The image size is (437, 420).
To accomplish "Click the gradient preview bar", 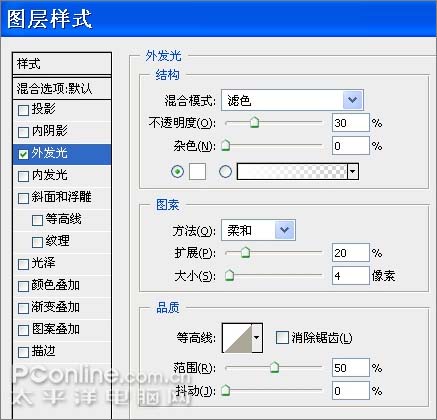I will pos(292,172).
